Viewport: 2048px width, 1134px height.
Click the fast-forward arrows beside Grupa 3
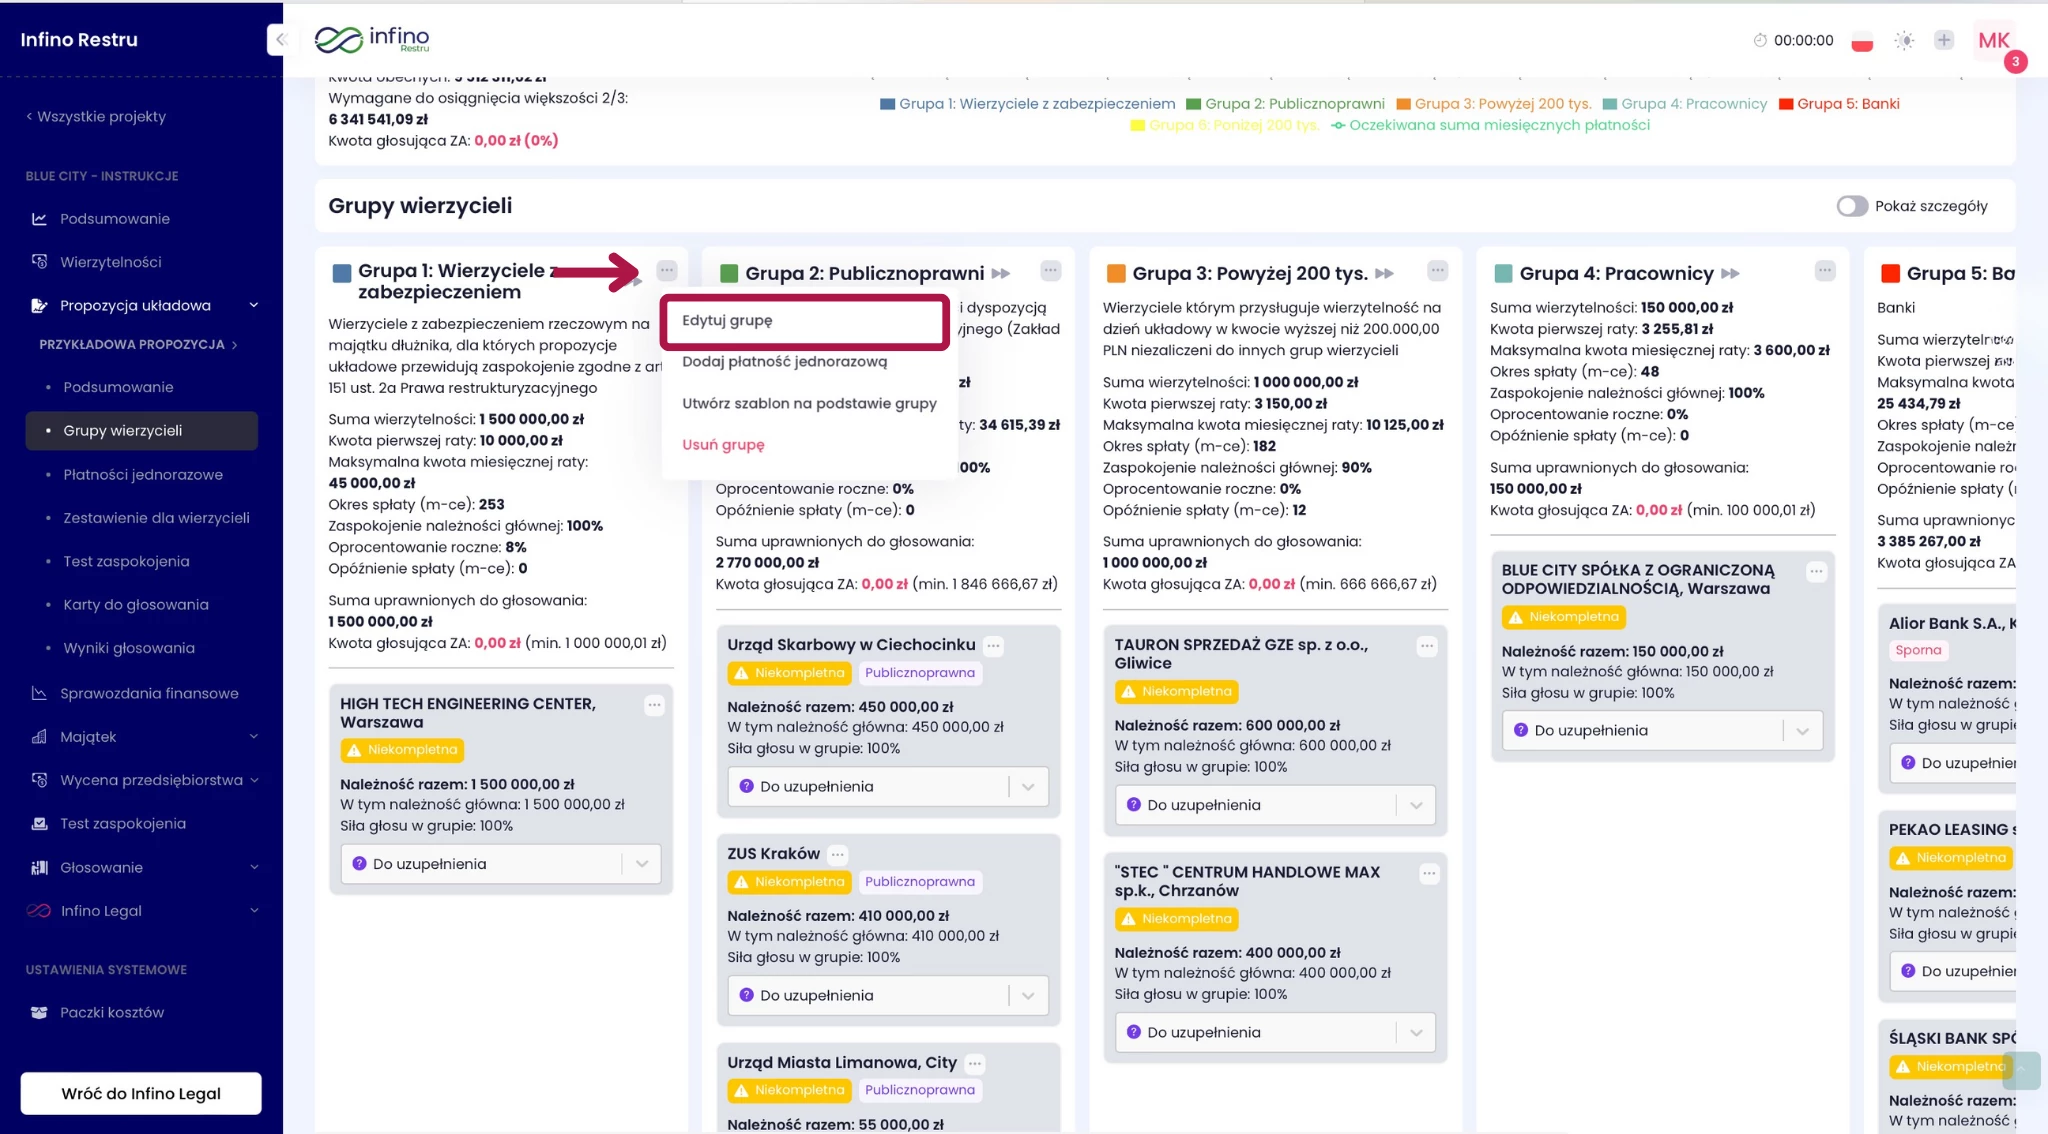pyautogui.click(x=1384, y=274)
